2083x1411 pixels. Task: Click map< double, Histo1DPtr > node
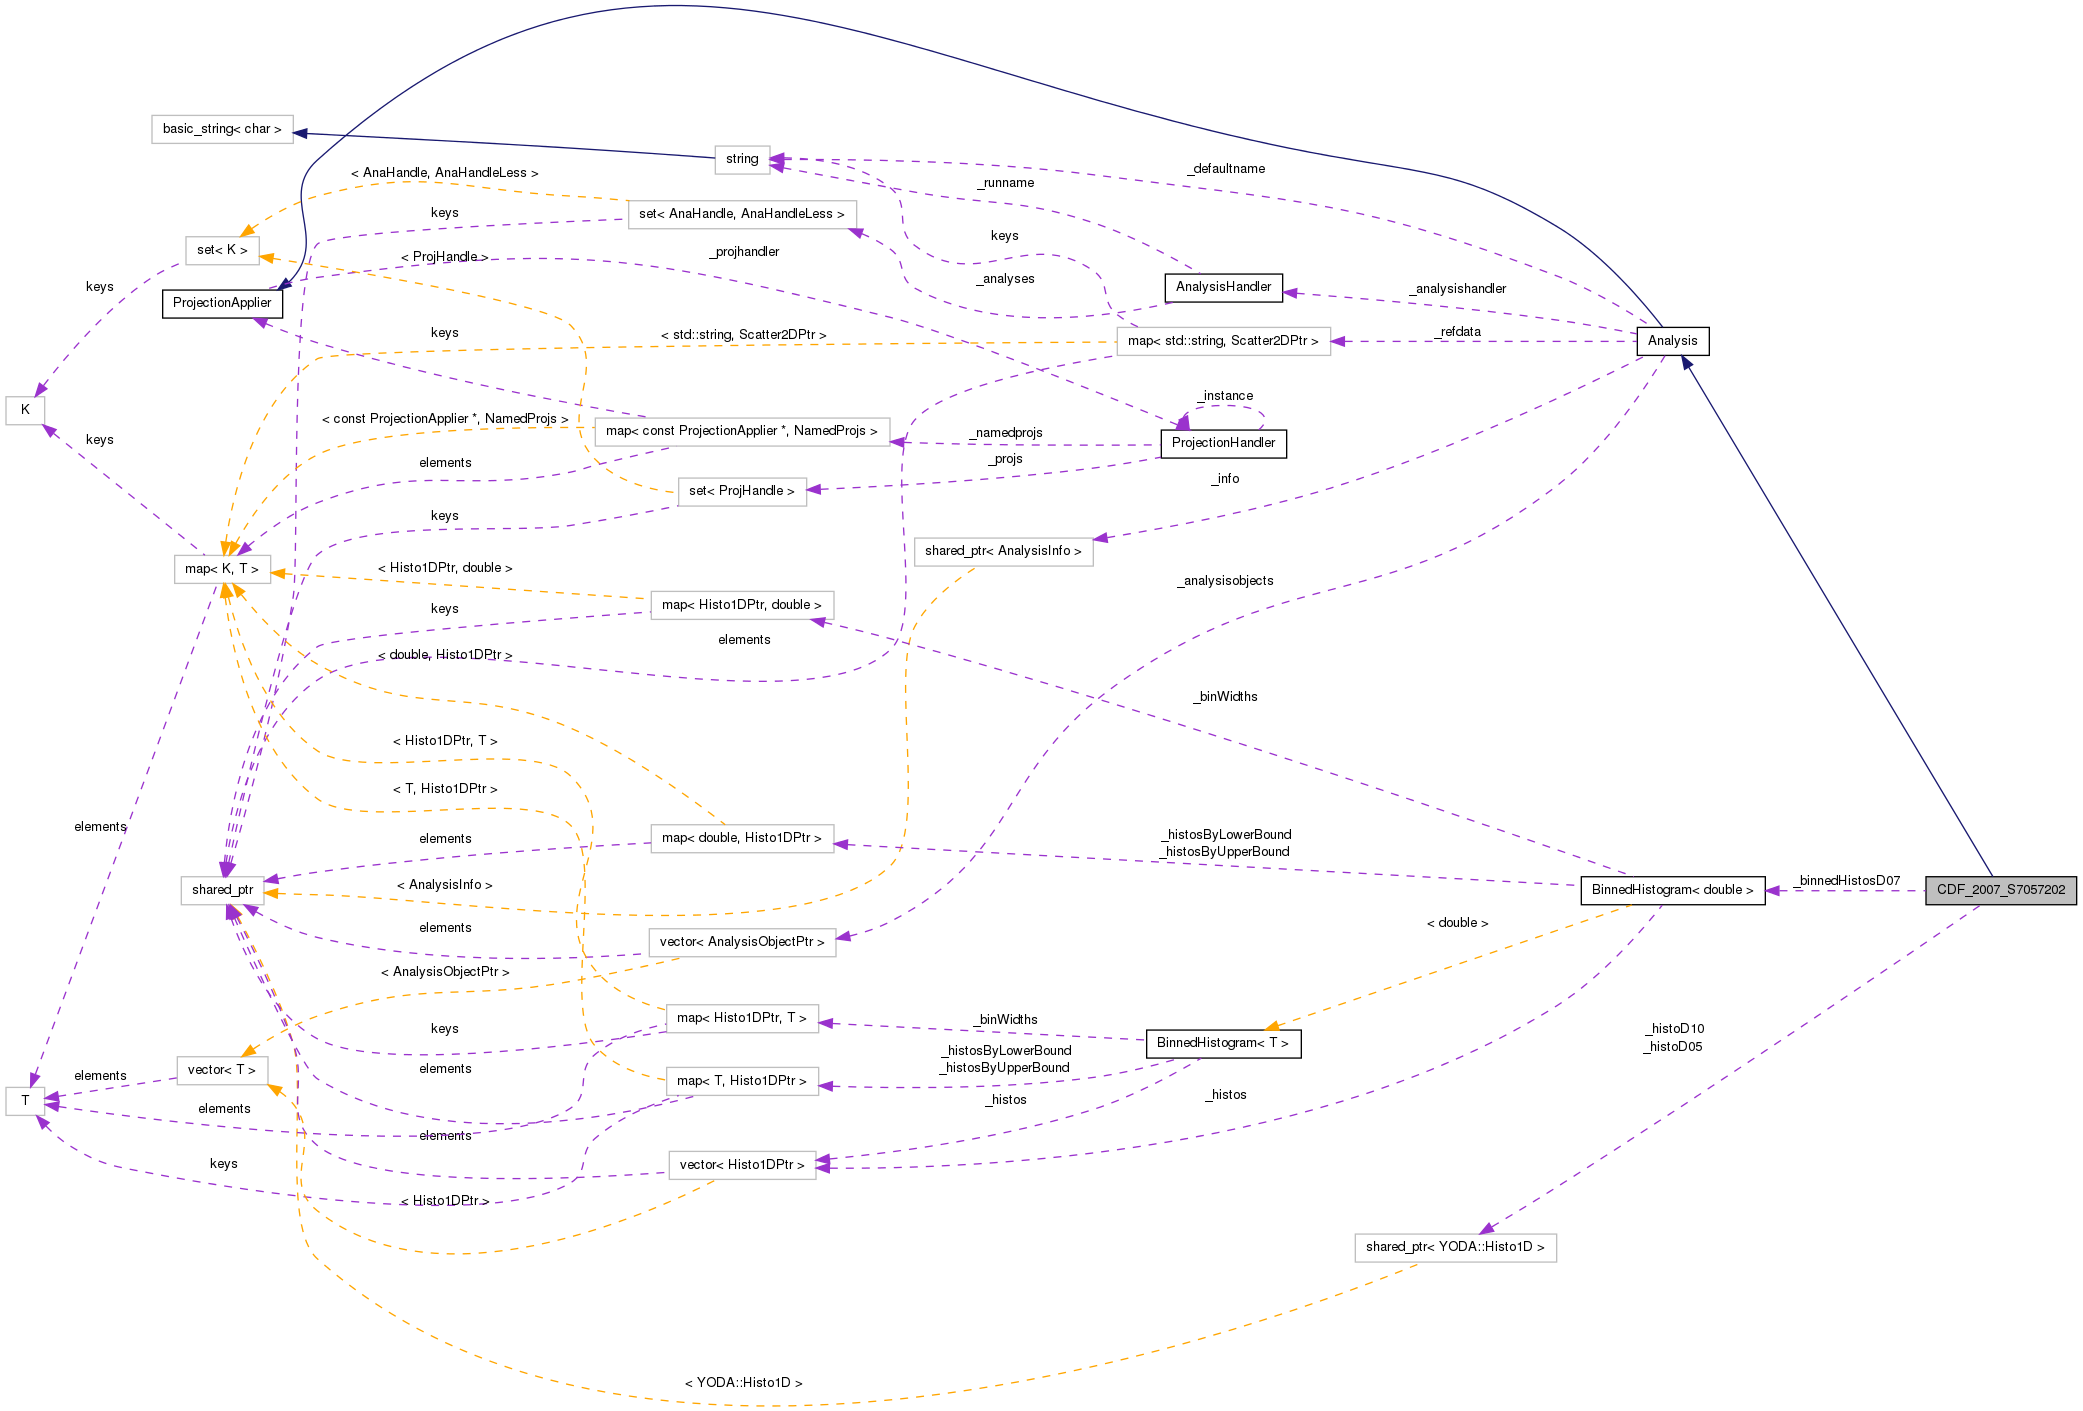point(742,838)
